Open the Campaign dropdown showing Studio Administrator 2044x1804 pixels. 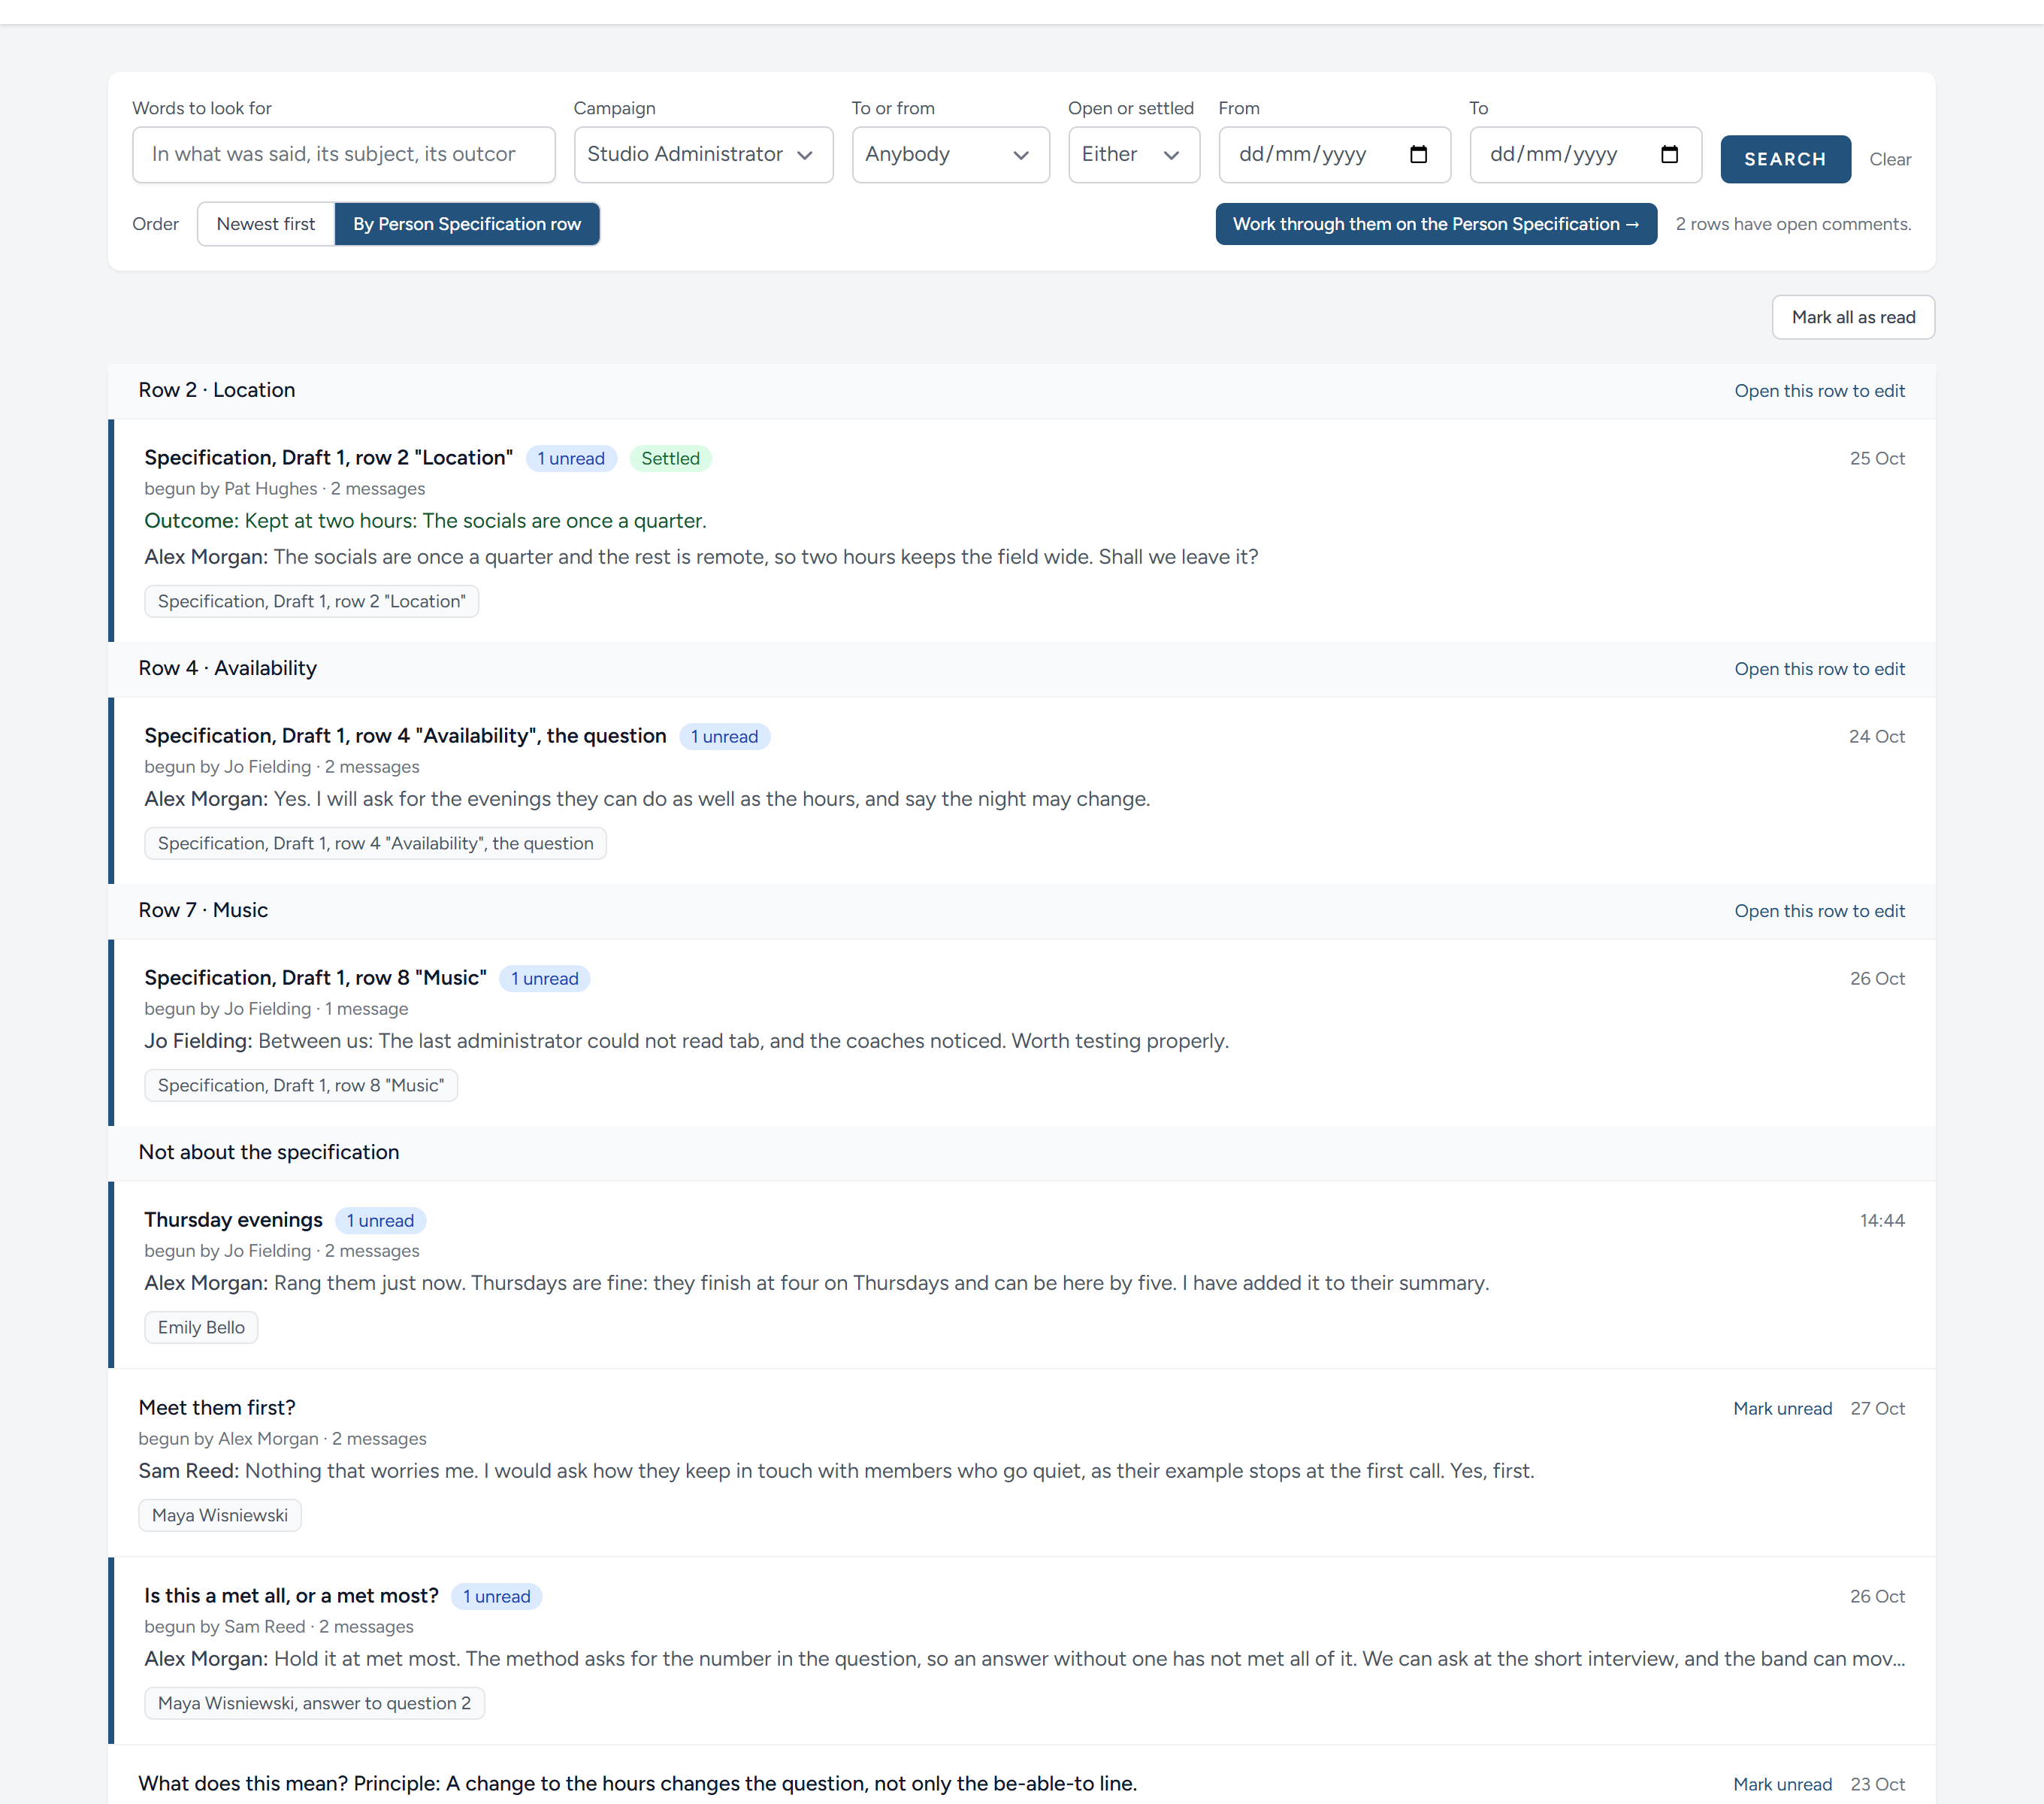703,154
